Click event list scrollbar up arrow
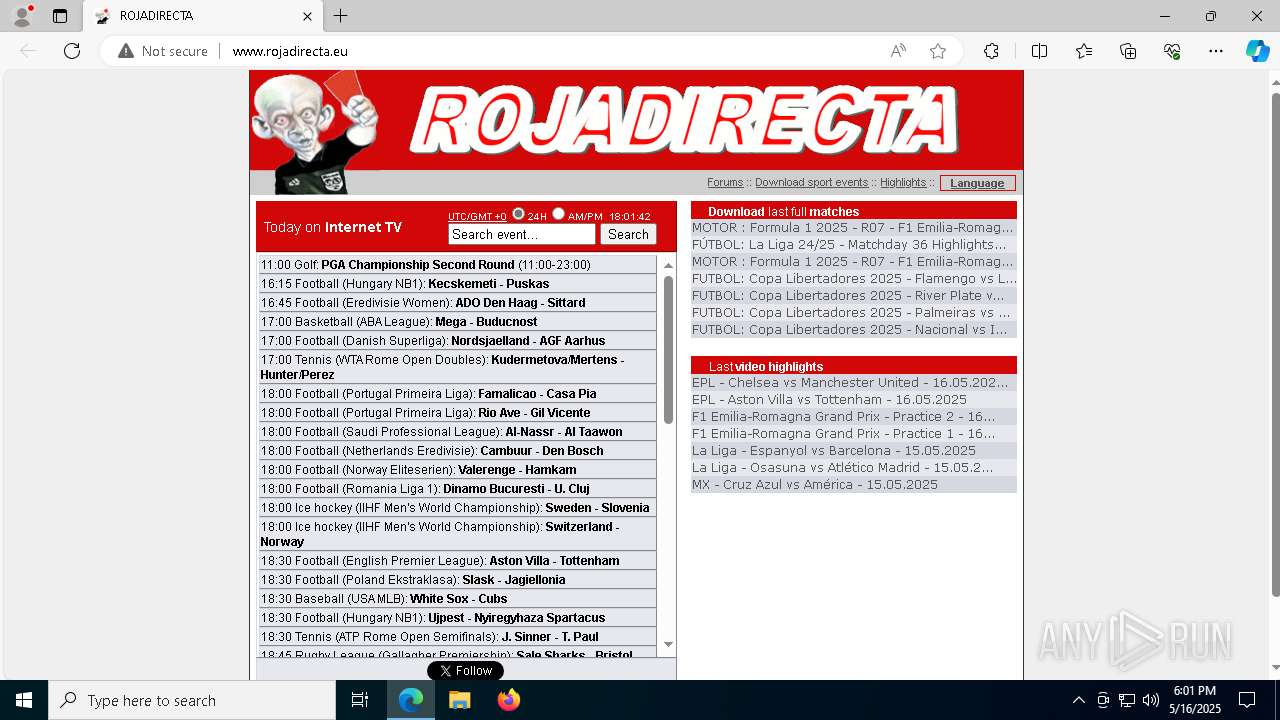The width and height of the screenshot is (1280, 720). [668, 264]
